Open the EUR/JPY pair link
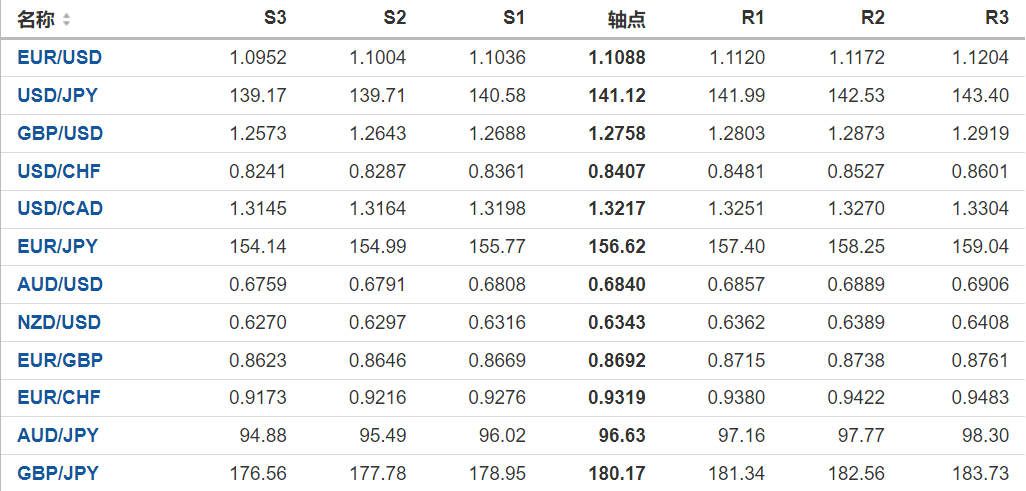This screenshot has height=491, width=1026. [x=57, y=247]
